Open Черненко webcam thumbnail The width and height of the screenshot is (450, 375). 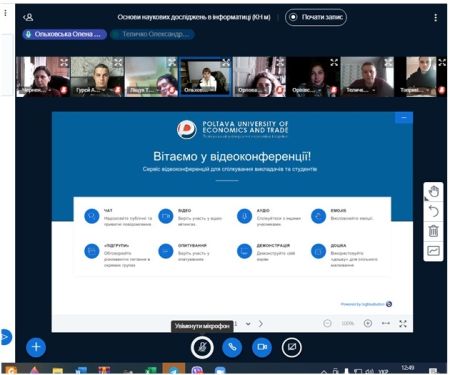click(x=43, y=77)
